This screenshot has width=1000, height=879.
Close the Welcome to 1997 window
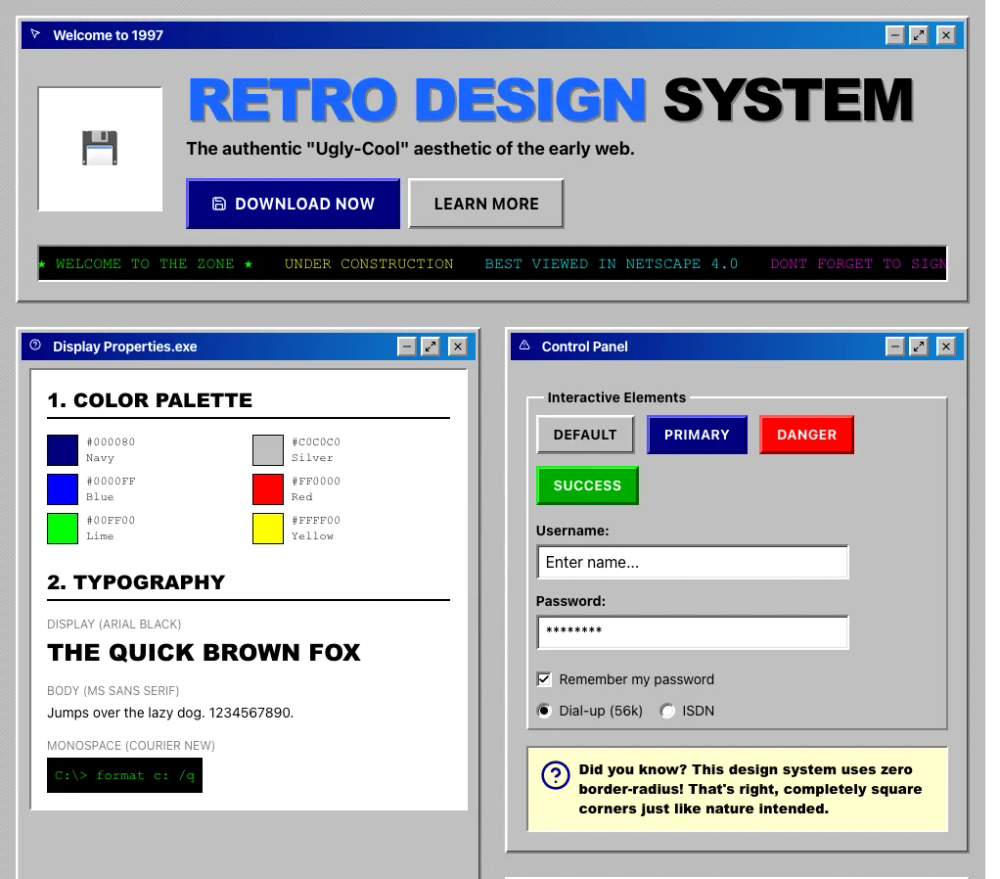tap(946, 35)
